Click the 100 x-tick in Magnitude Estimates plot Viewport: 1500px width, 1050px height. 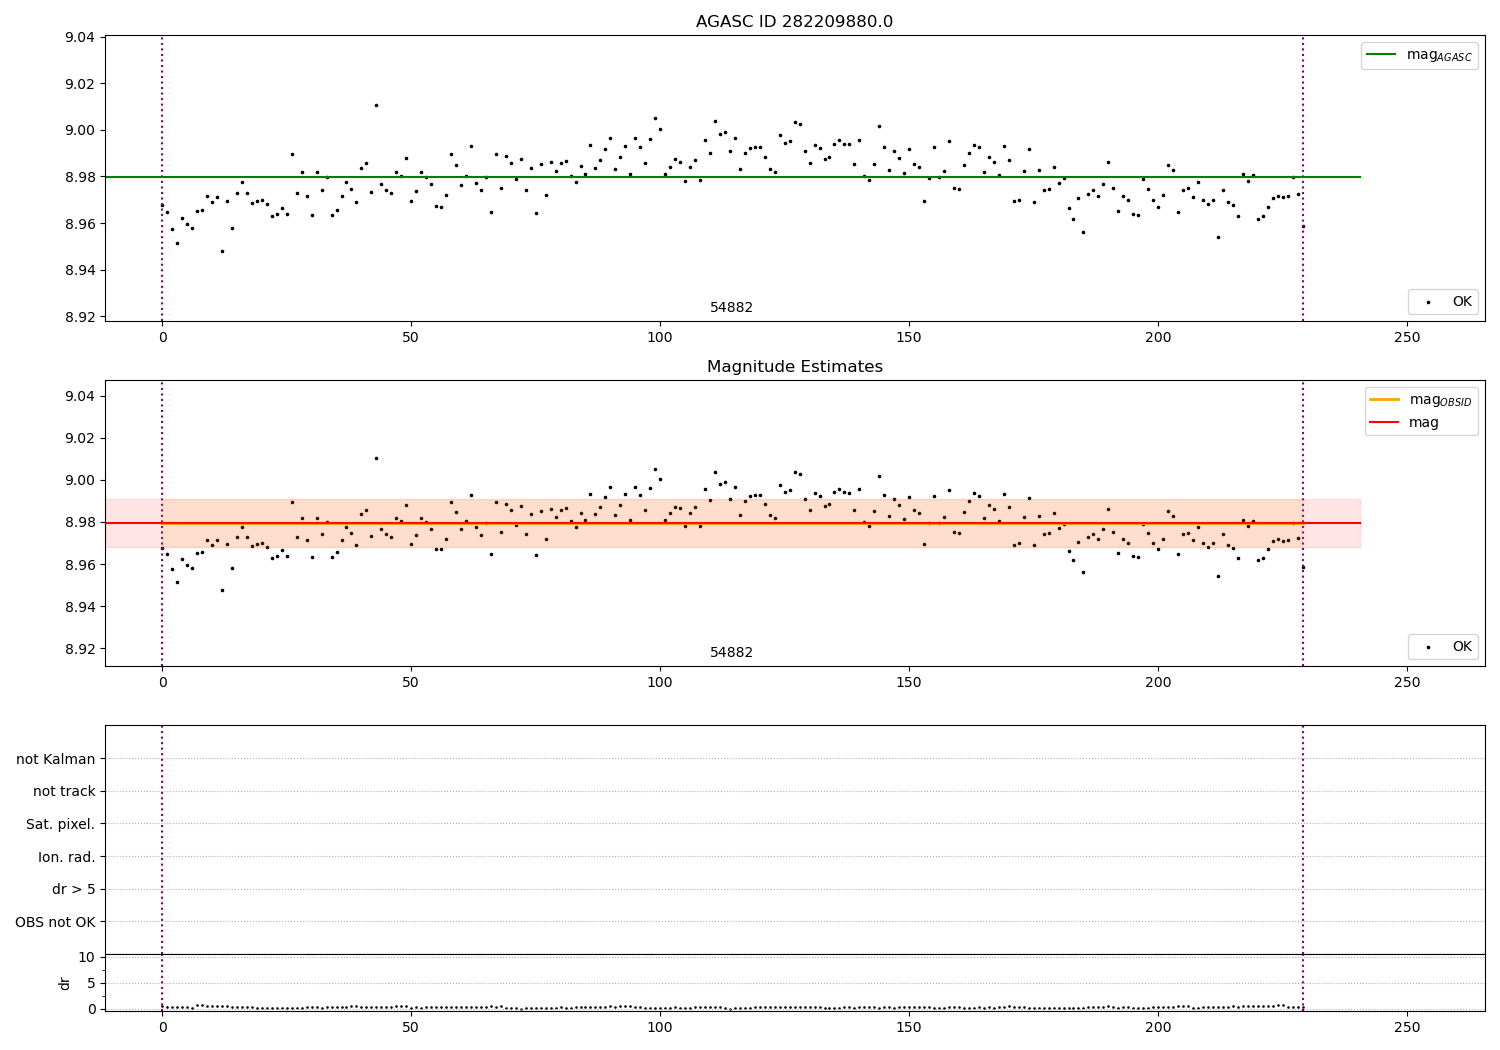[660, 683]
